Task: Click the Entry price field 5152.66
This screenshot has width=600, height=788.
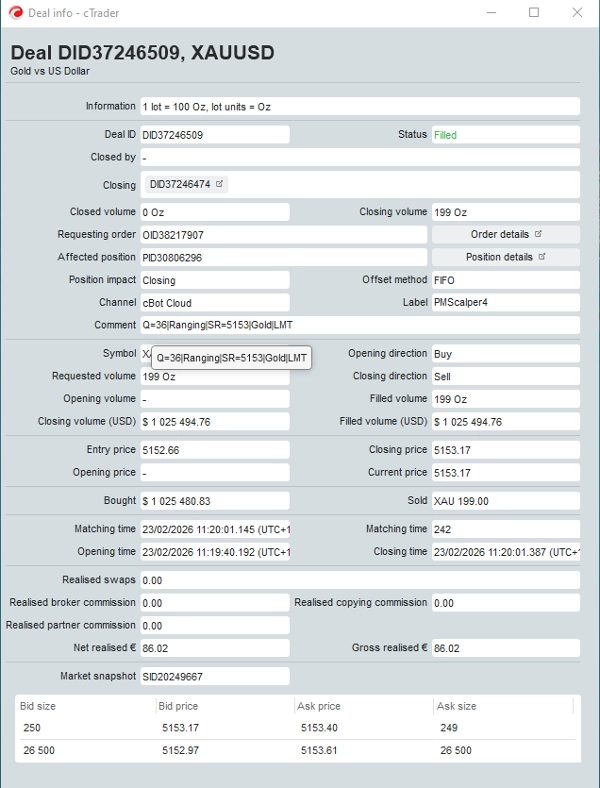Action: pyautogui.click(x=214, y=450)
